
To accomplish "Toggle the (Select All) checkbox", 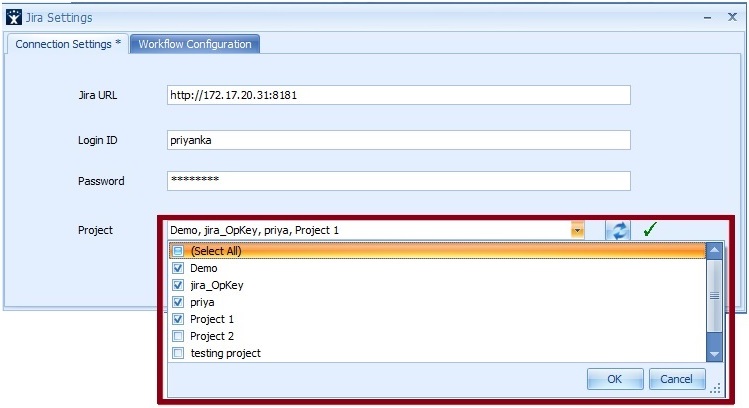I will pos(178,251).
